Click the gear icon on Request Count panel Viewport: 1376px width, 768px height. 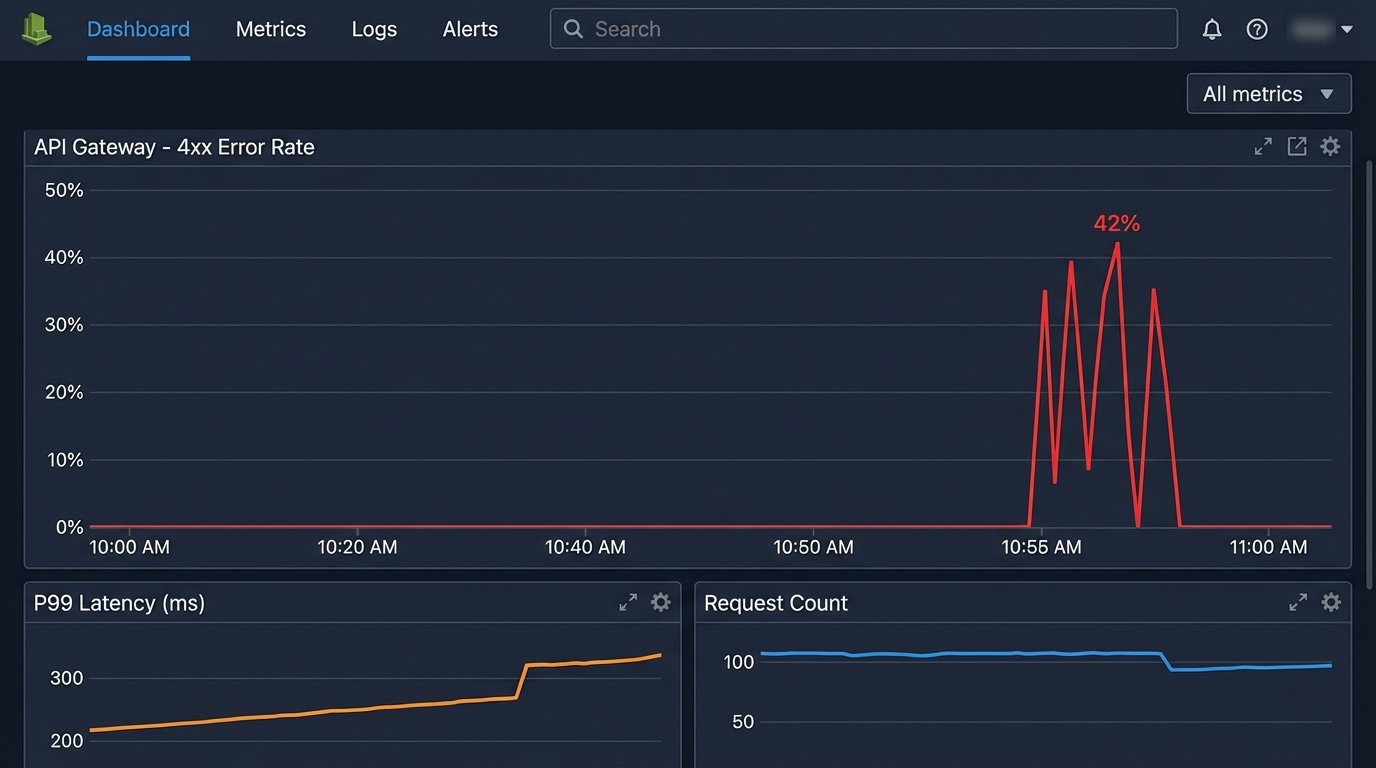pos(1331,602)
